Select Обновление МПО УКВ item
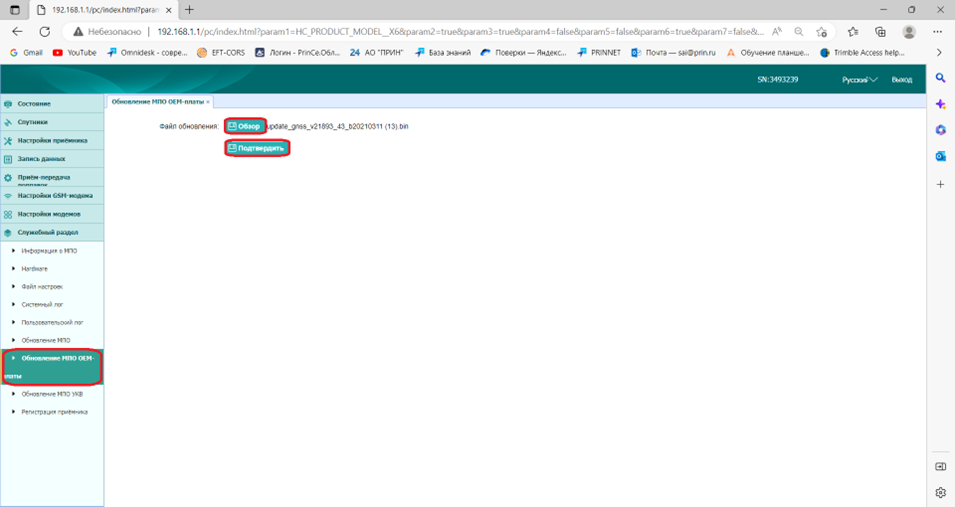This screenshot has width=955, height=507. [52, 394]
